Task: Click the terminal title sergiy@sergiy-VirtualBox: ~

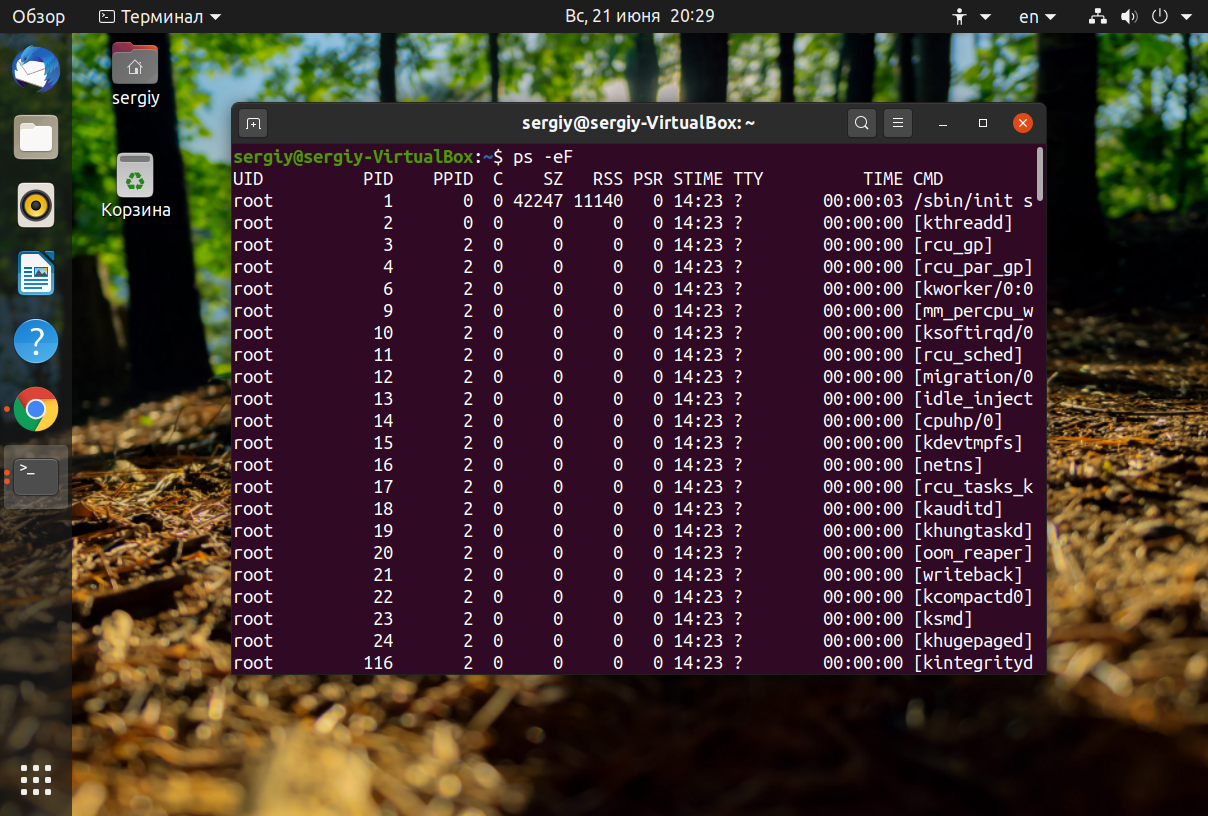Action: (638, 123)
